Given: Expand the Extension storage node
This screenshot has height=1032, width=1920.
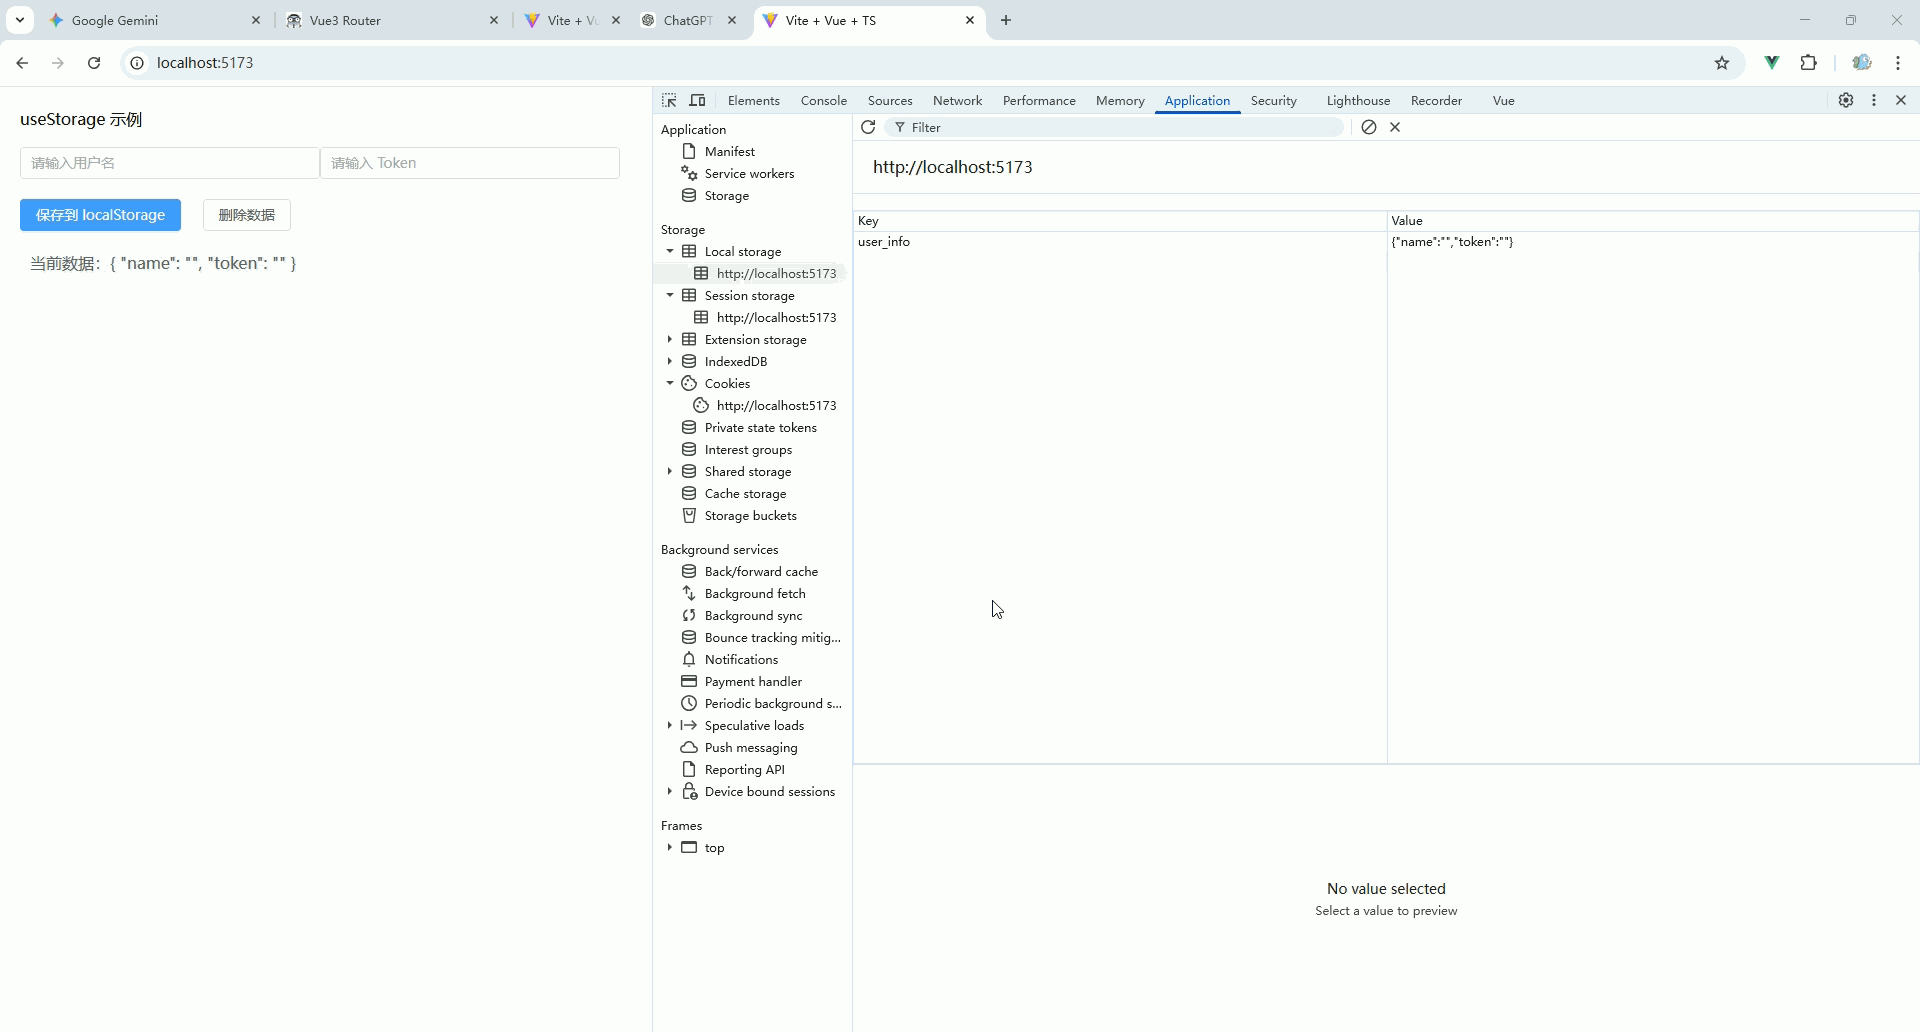Looking at the screenshot, I should click(670, 339).
